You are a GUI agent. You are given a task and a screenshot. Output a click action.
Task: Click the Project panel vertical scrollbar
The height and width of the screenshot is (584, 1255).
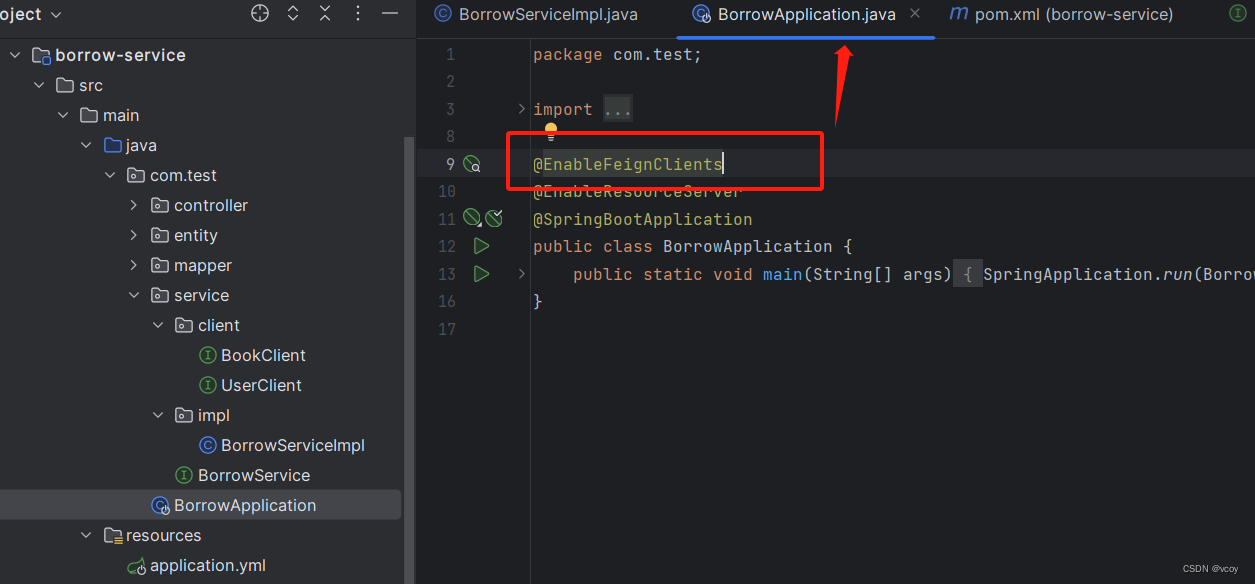coord(407,360)
